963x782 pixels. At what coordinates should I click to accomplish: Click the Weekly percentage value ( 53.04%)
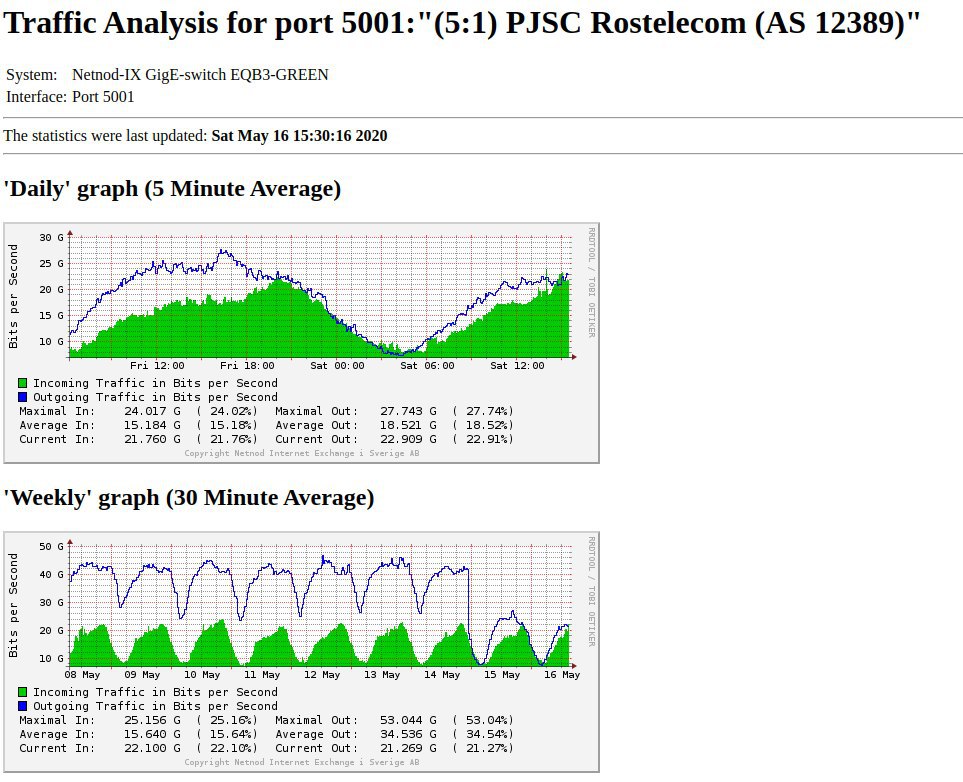[x=483, y=720]
